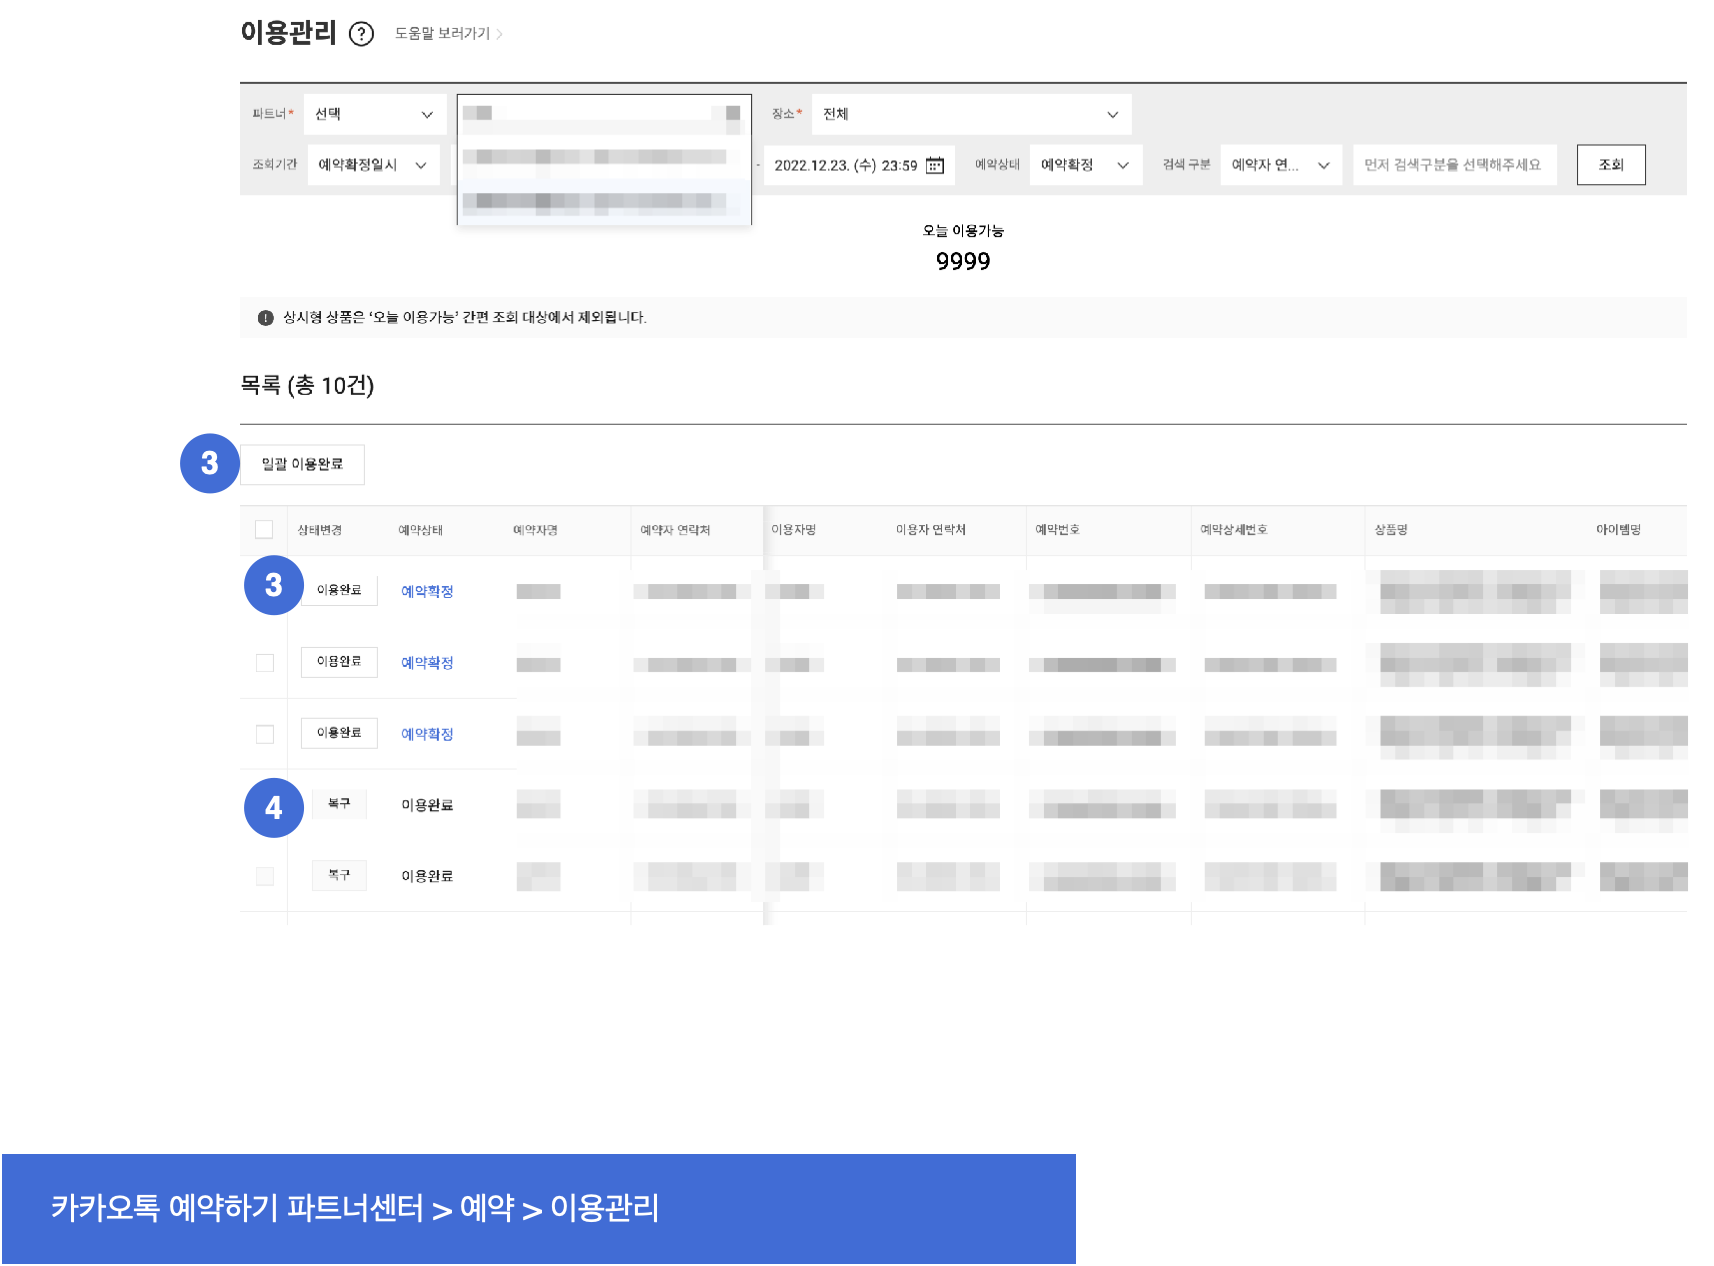This screenshot has width=1714, height=1266.
Task: Check the checkbox in the second reservation row
Action: [x=265, y=663]
